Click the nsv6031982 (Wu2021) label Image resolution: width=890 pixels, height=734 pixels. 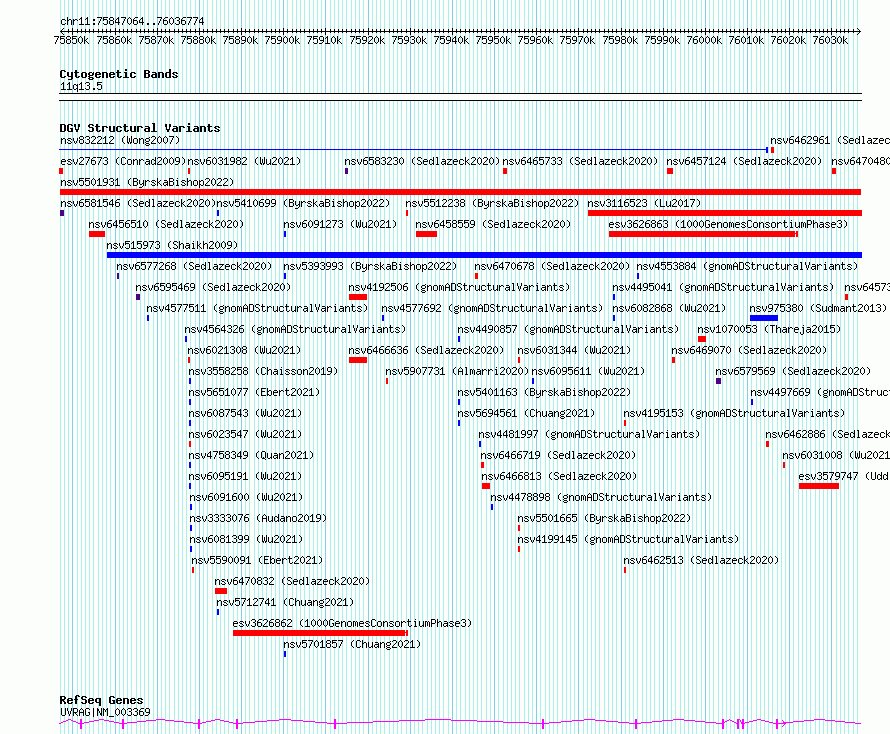tap(244, 161)
